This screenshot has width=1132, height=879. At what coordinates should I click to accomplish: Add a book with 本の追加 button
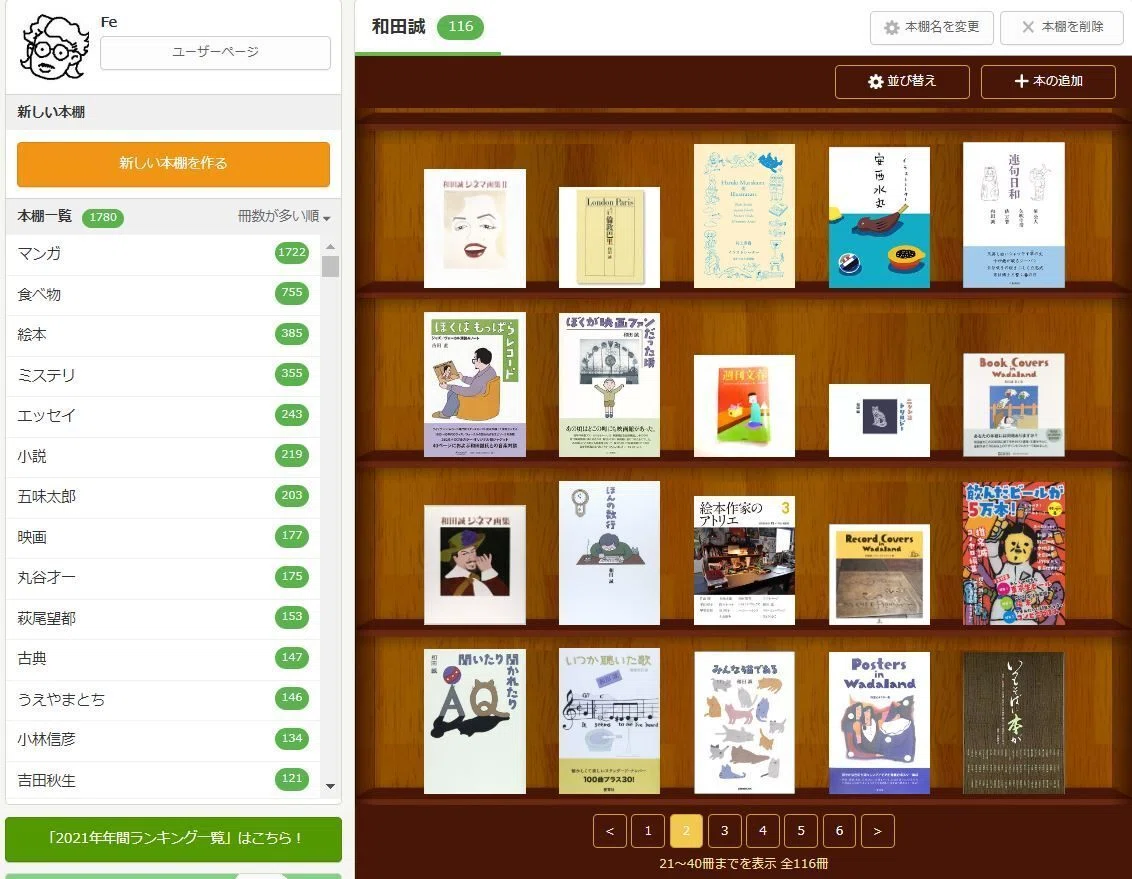pos(1048,82)
